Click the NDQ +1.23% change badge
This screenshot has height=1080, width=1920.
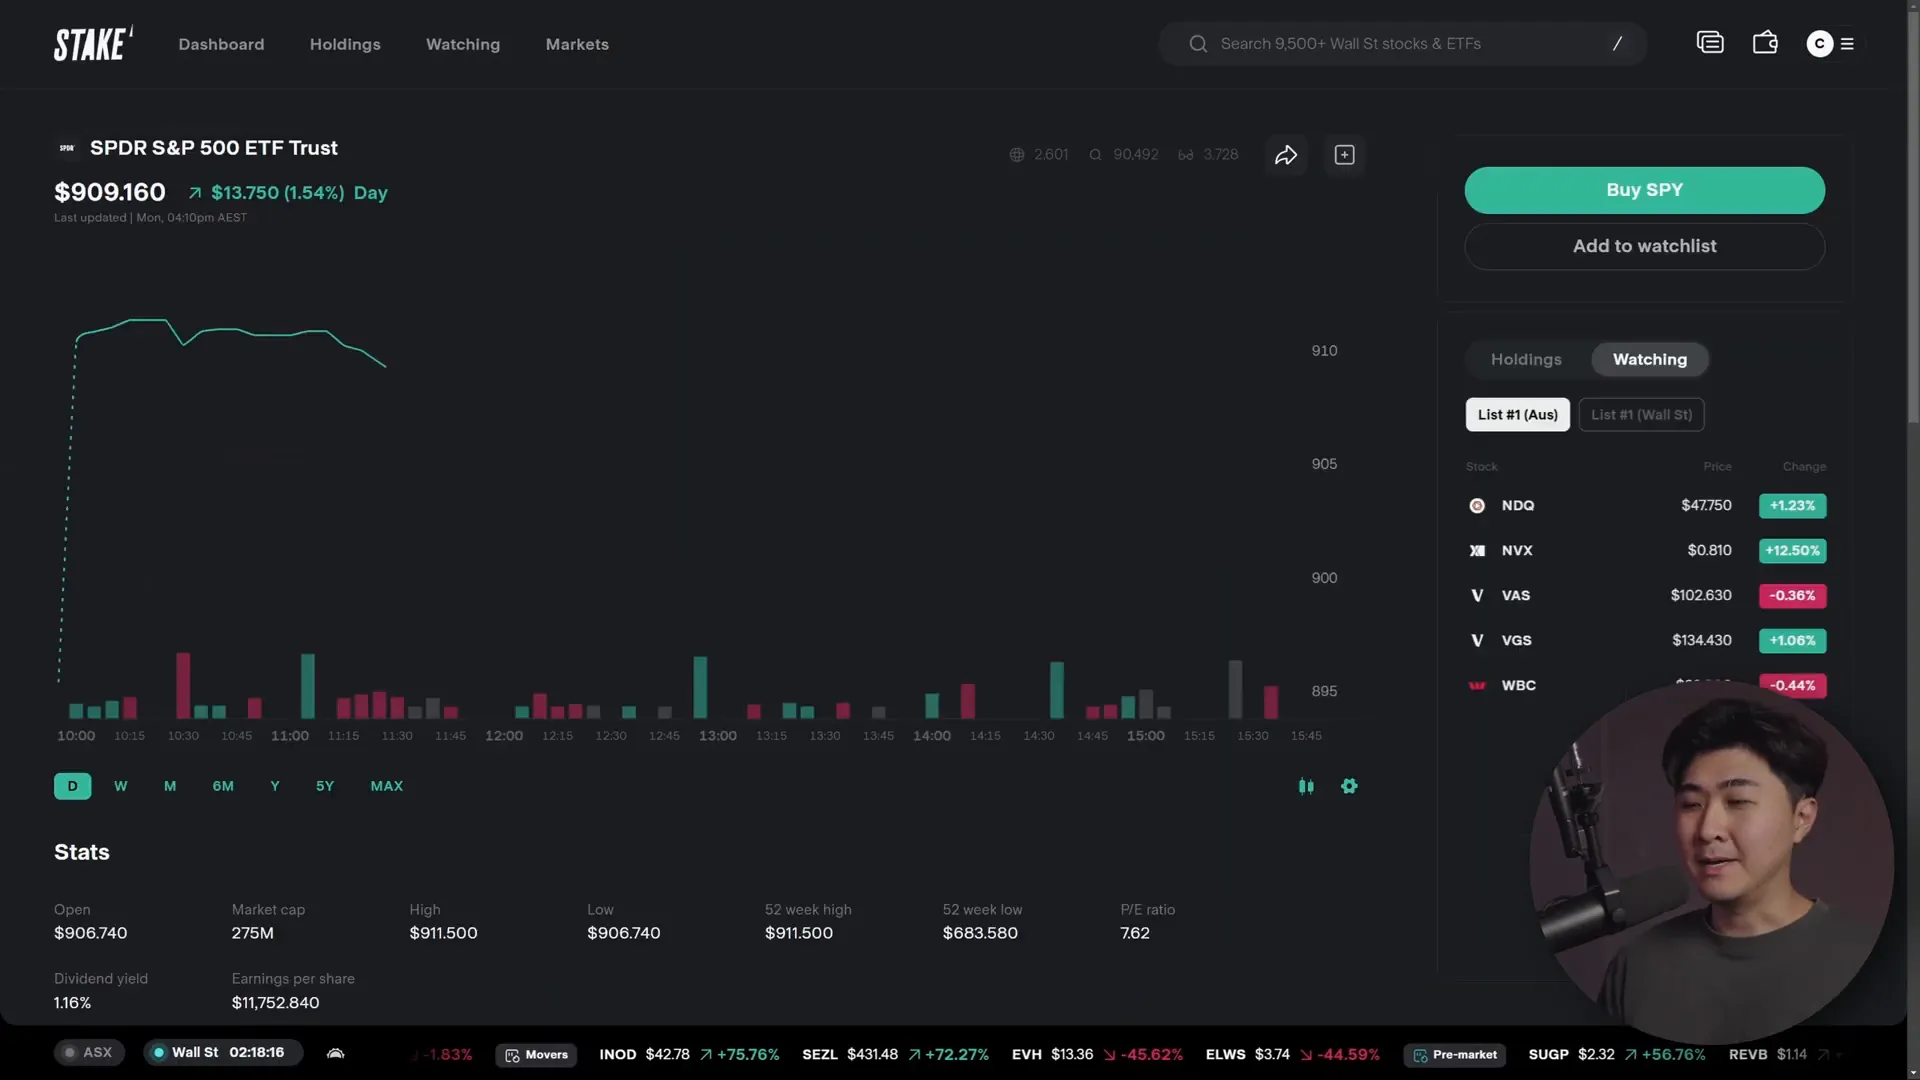(x=1792, y=506)
